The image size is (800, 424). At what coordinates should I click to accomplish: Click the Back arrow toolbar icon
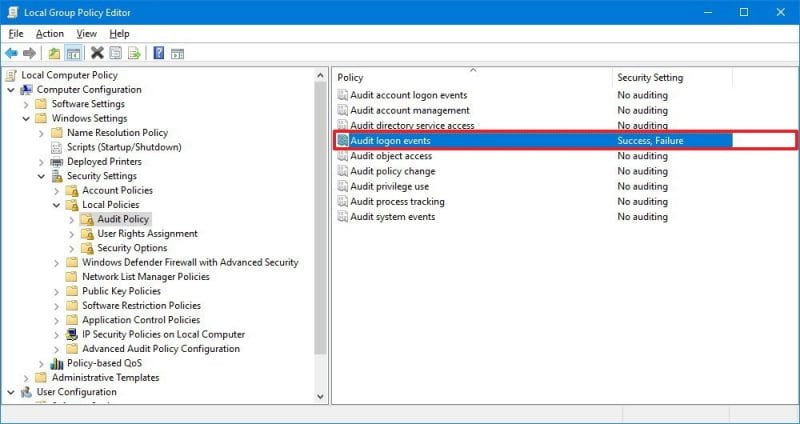(11, 53)
